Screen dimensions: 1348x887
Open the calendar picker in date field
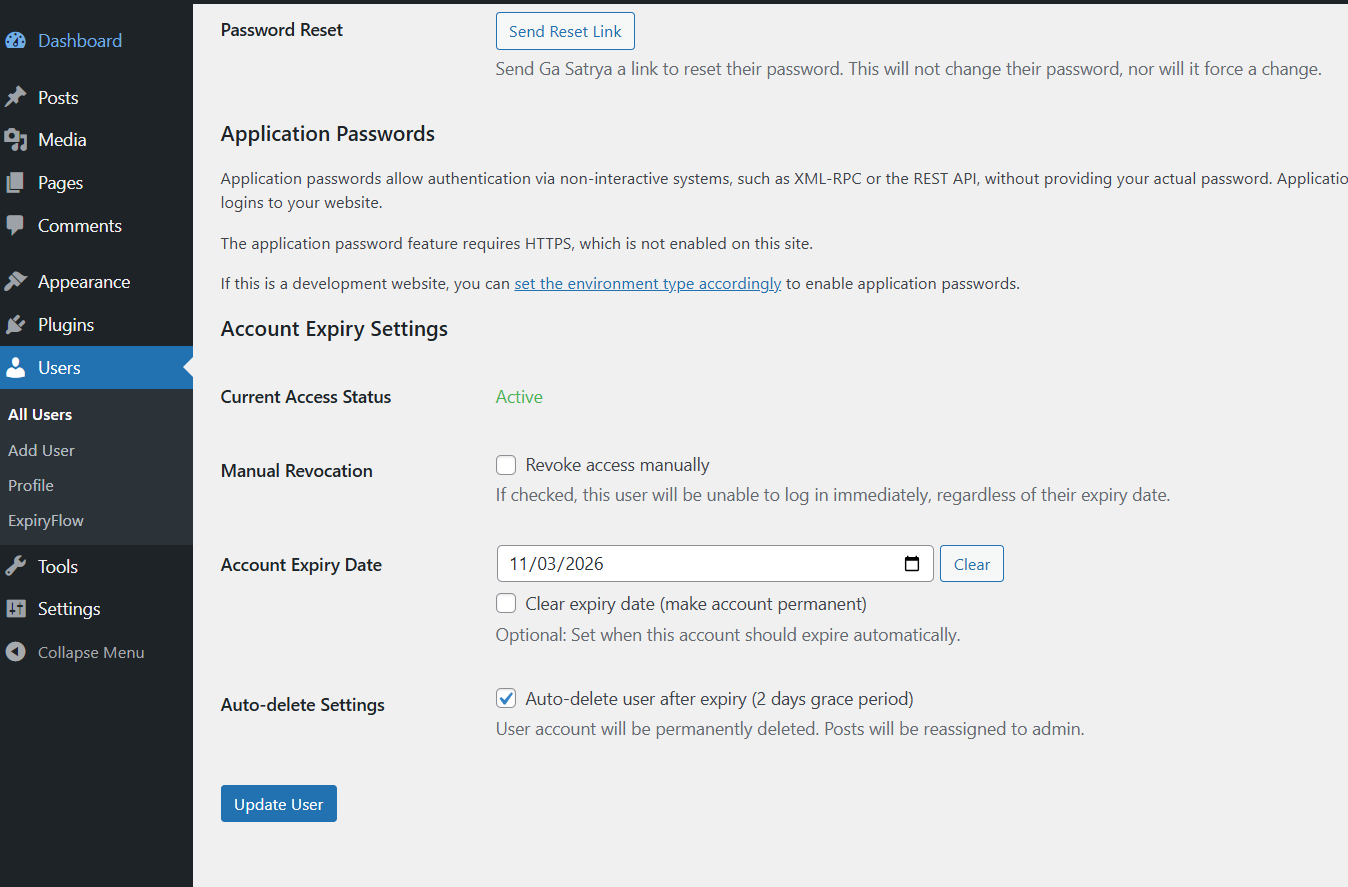pos(911,564)
